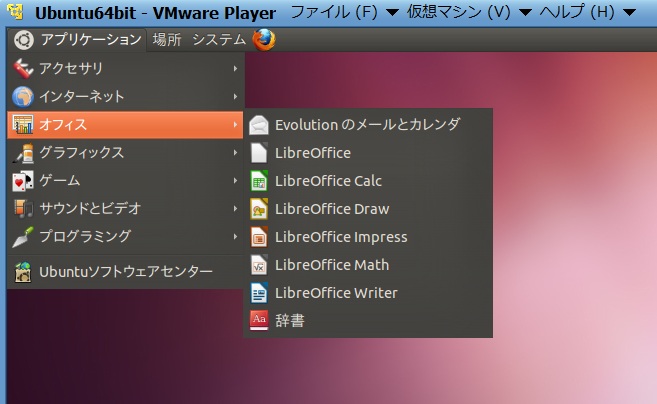Click the Ubuntuソフトウェアセンター bag icon
Screen dimensions: 657x404
tap(23, 272)
